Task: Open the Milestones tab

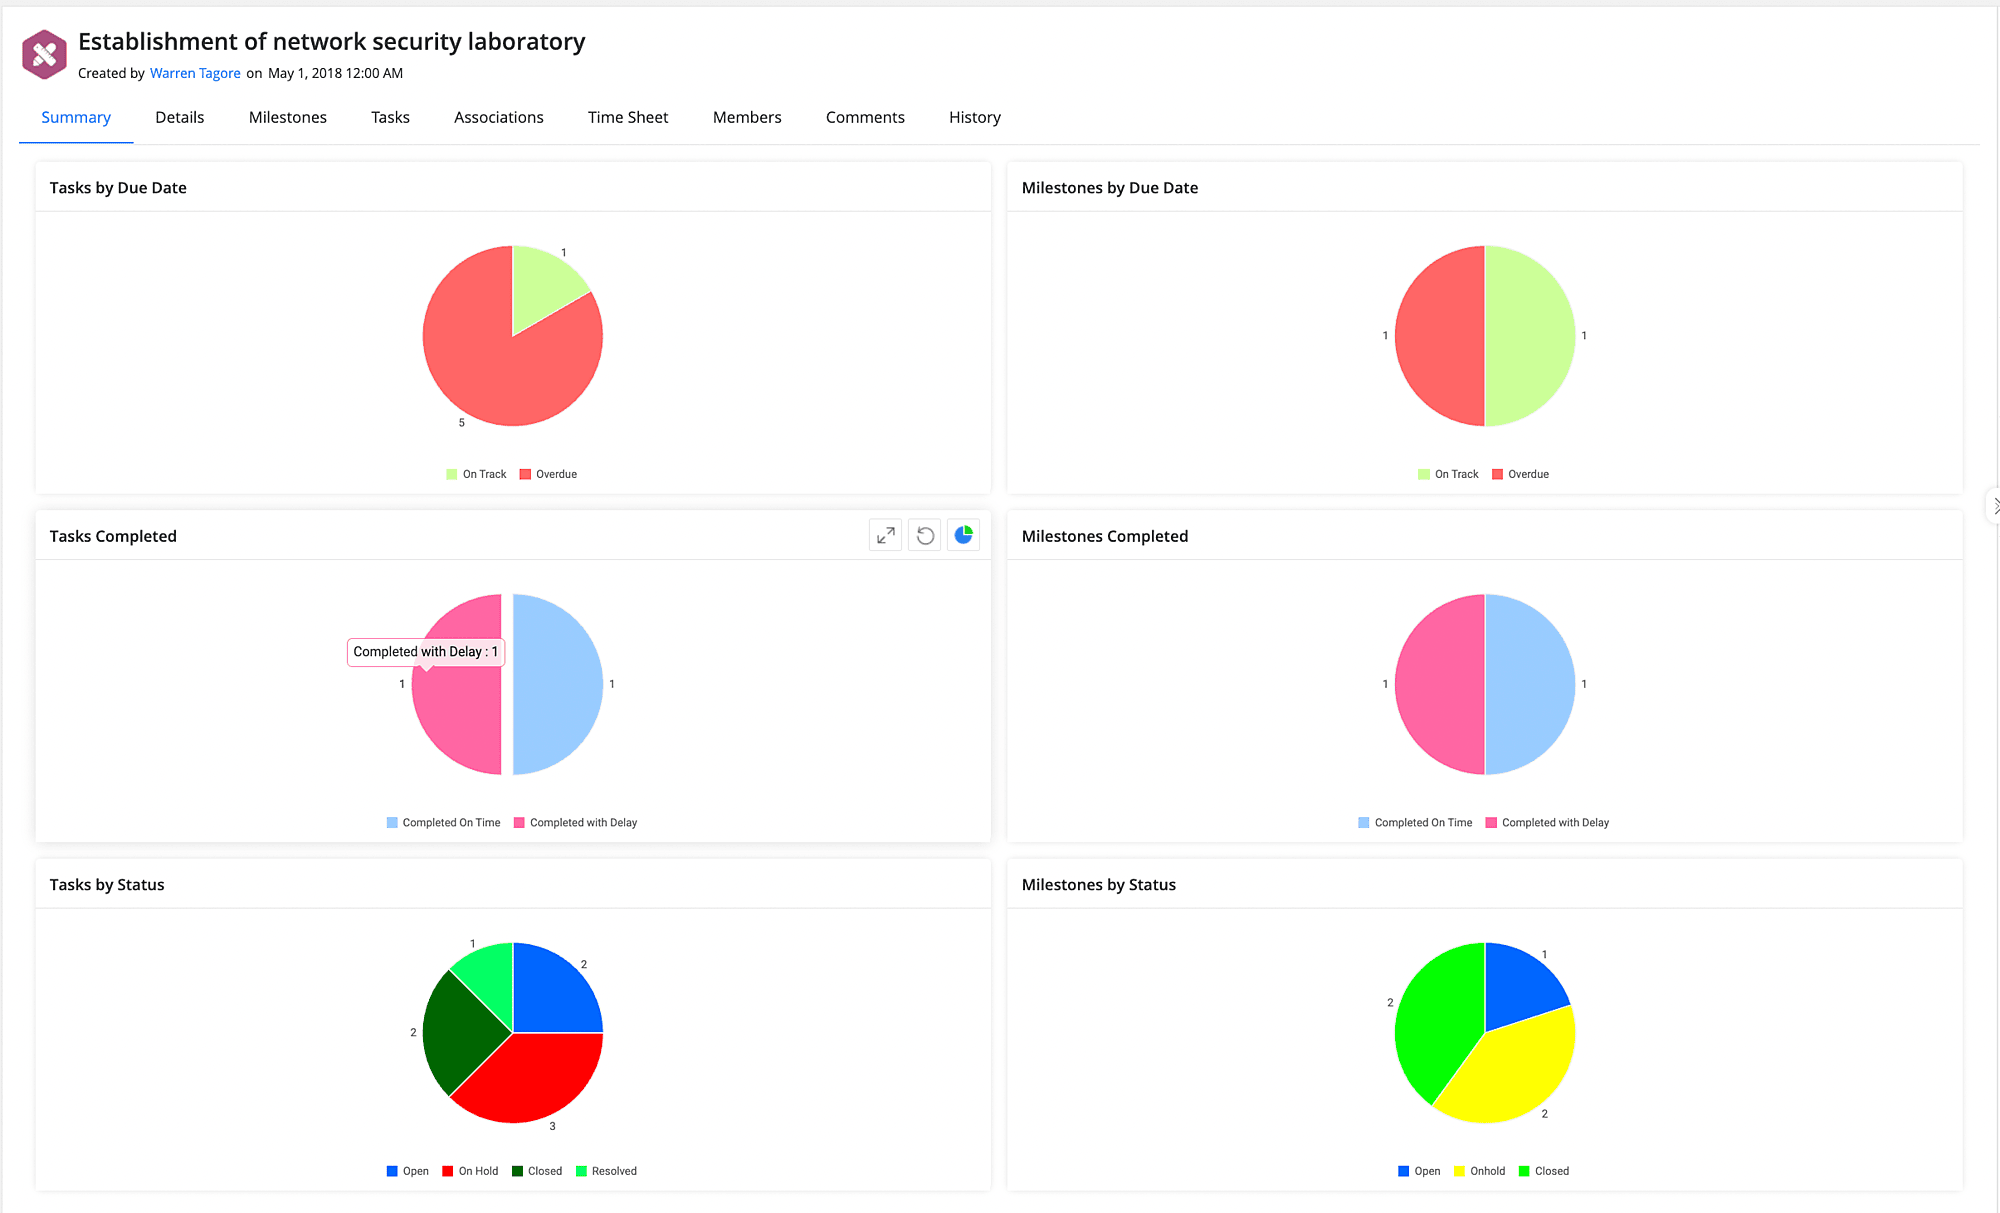Action: coord(287,117)
